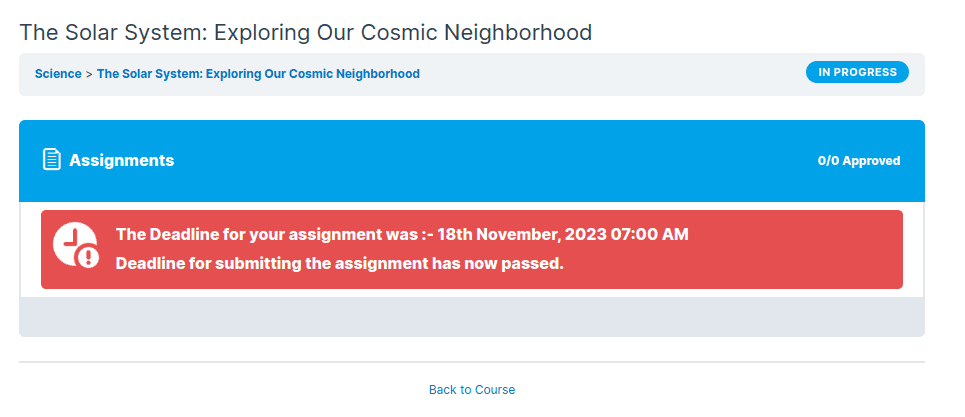Click the clock deadline warning icon

click(73, 244)
